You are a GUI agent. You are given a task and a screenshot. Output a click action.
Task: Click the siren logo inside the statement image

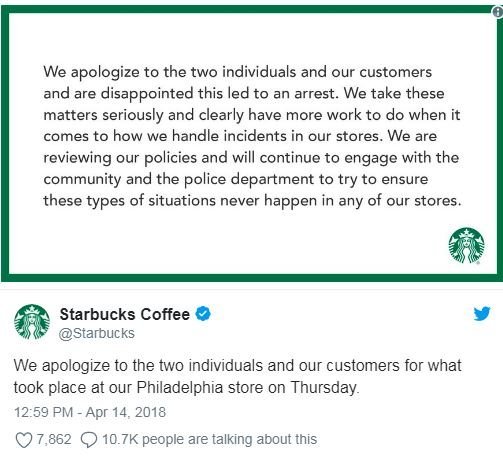point(466,245)
